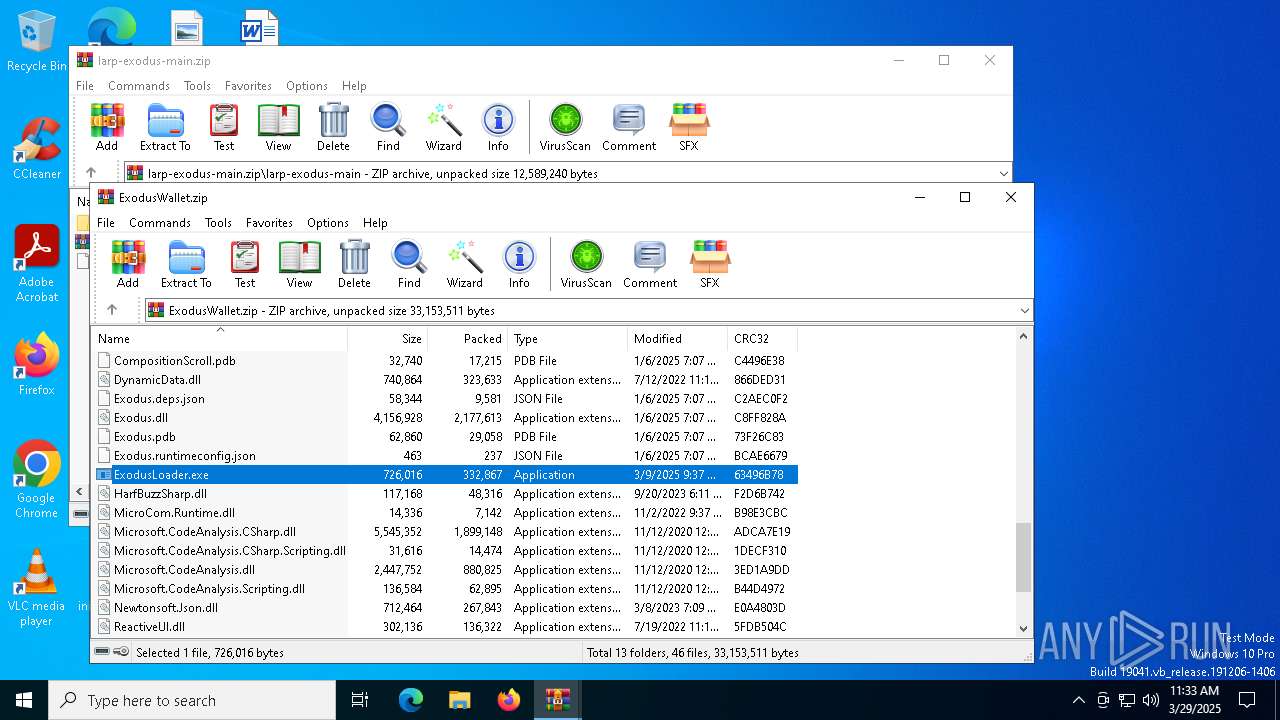Image resolution: width=1280 pixels, height=720 pixels.
Task: Click scroll down arrow in file list
Action: coord(1023,628)
